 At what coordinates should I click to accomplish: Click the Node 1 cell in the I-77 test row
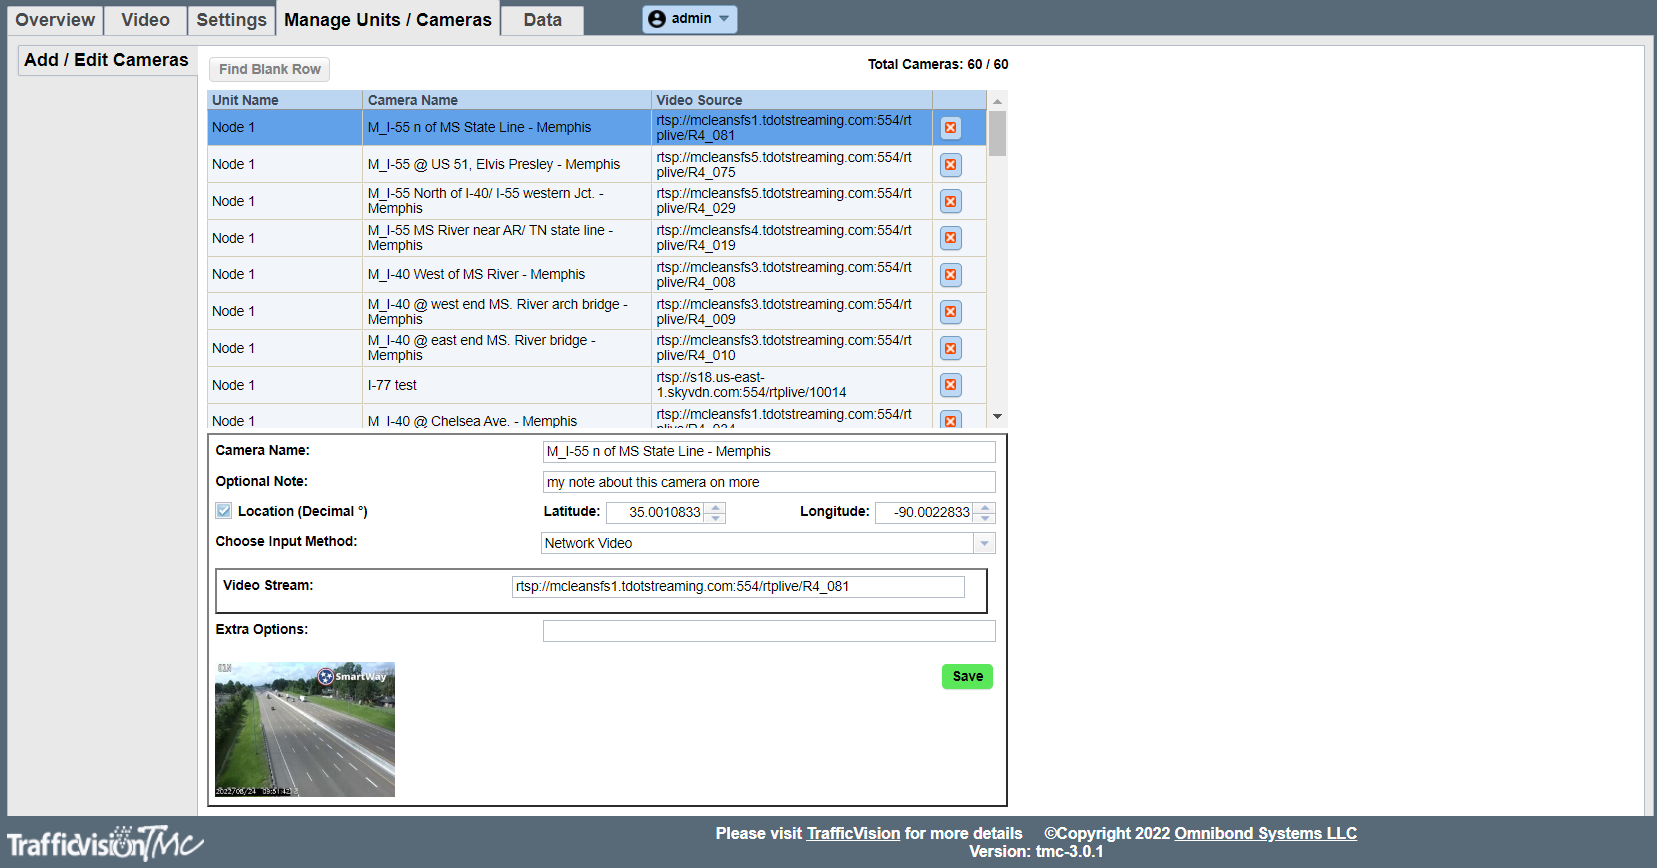(x=285, y=385)
